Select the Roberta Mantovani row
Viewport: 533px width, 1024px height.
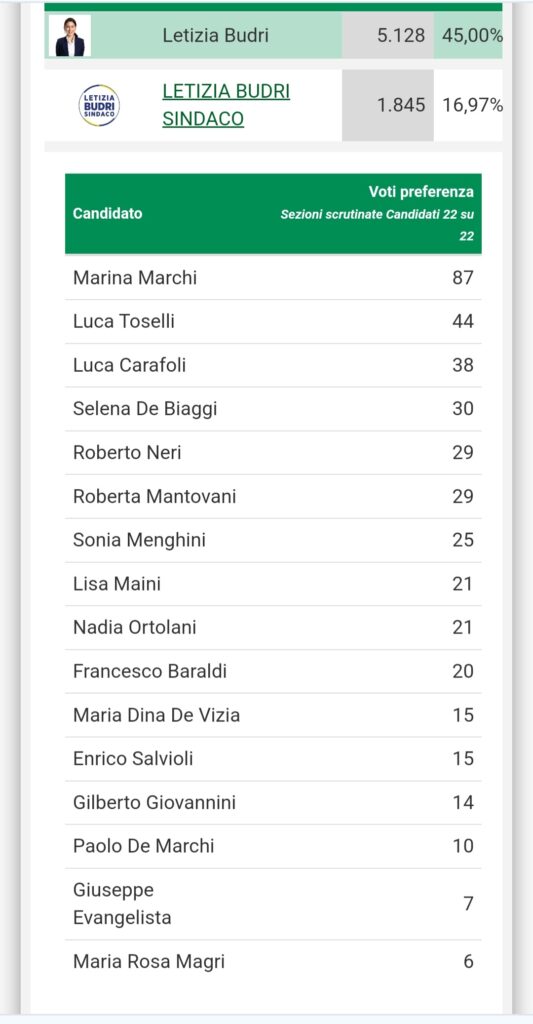tap(273, 496)
